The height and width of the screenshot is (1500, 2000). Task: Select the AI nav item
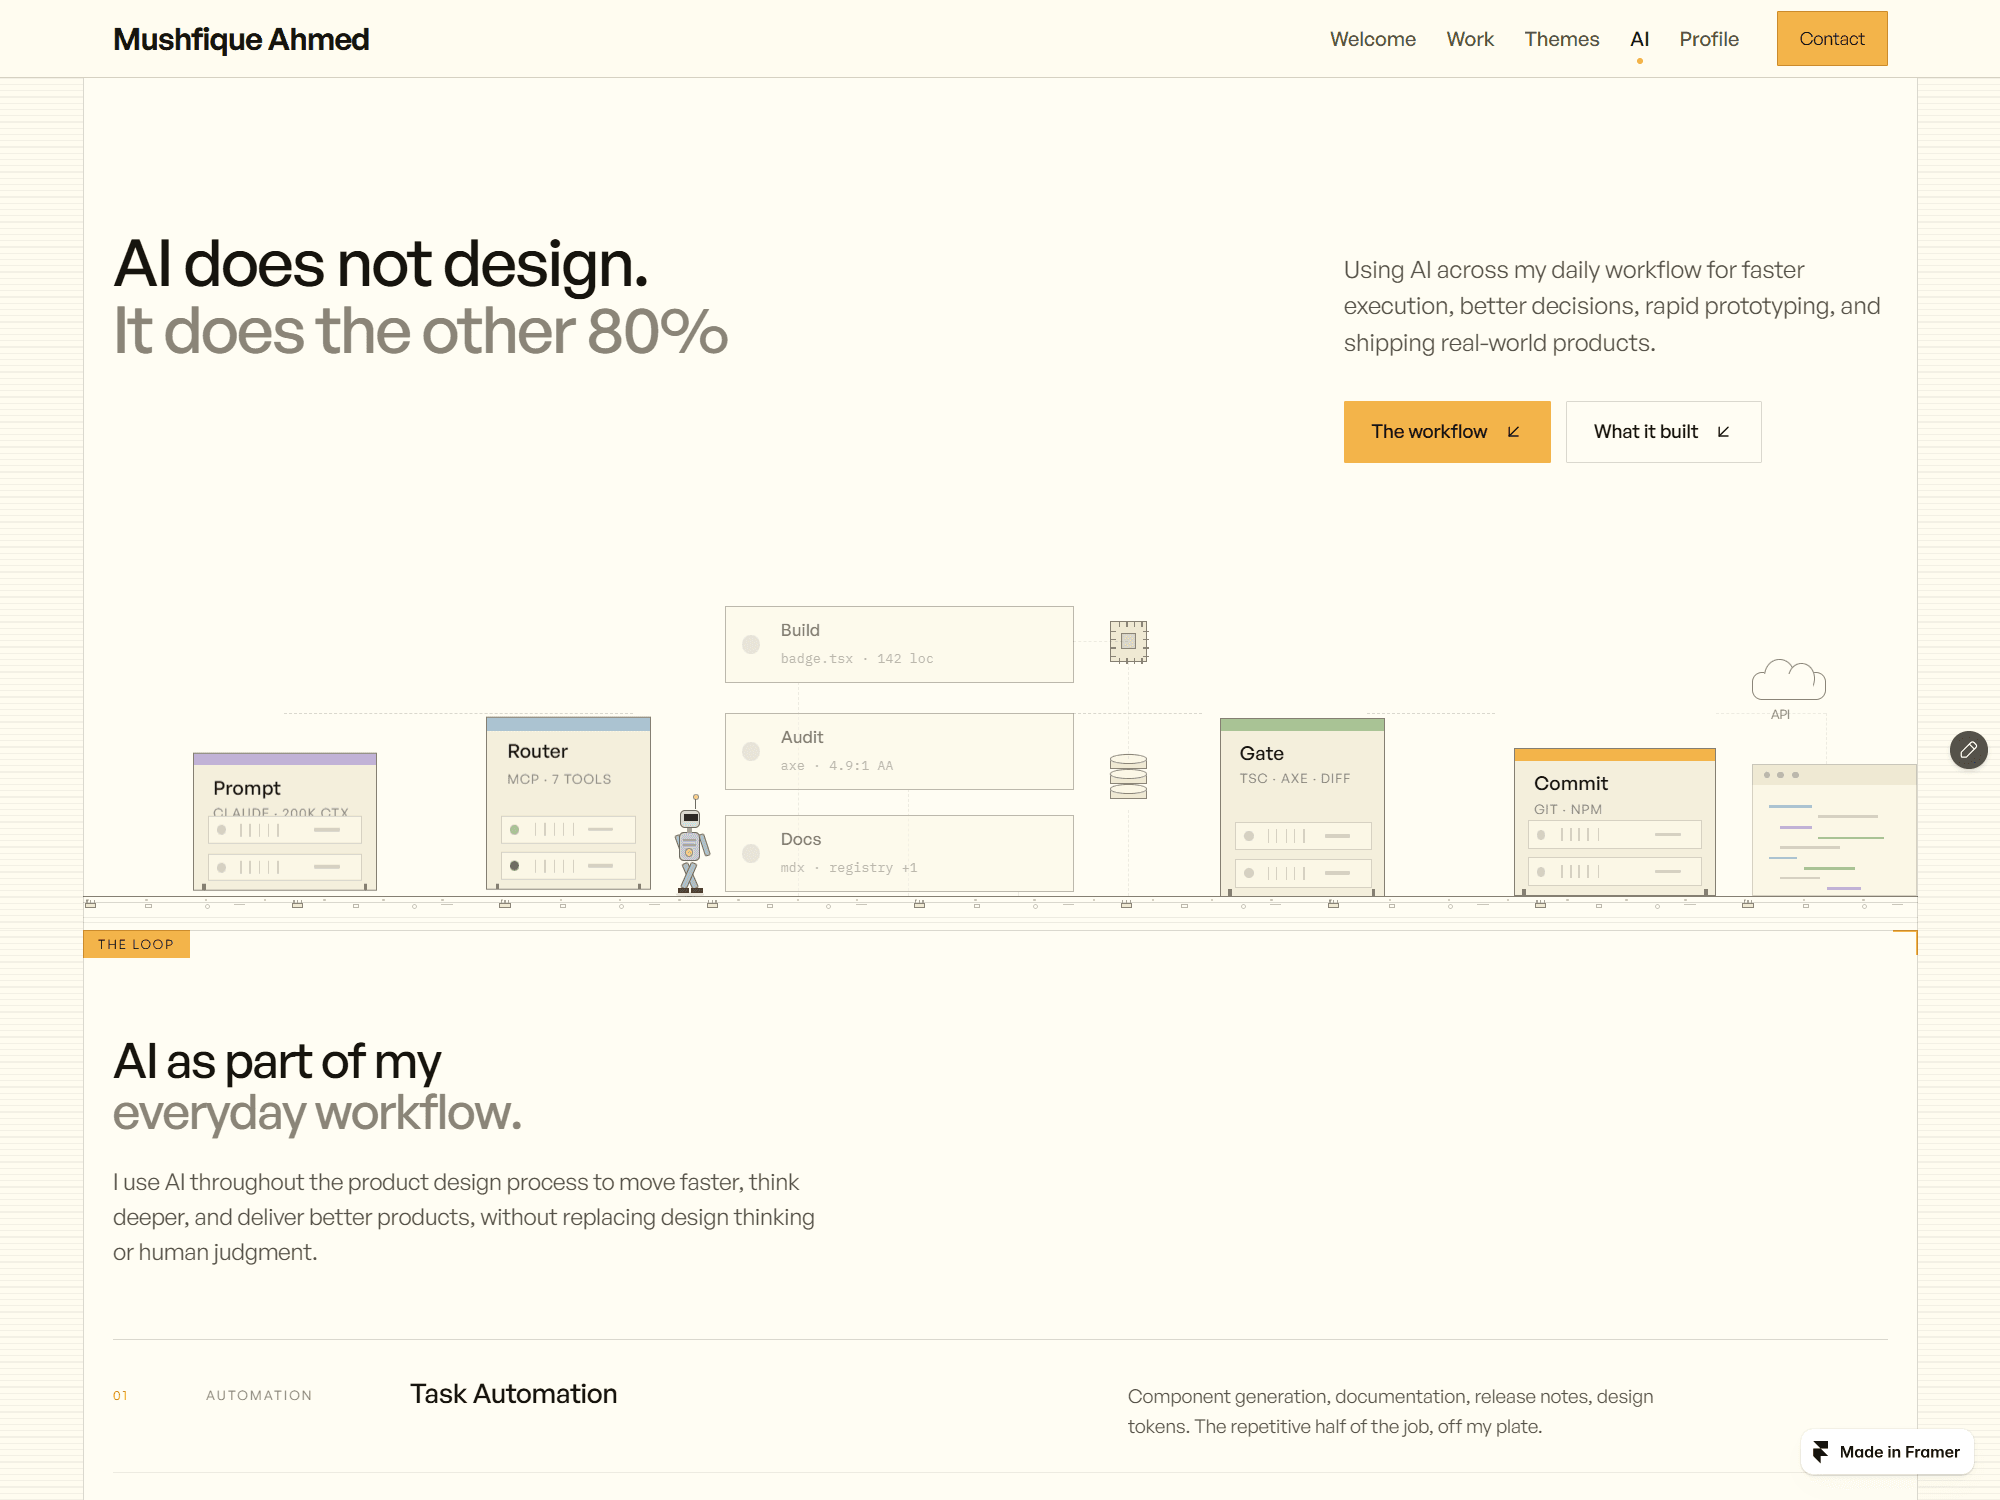click(1640, 39)
